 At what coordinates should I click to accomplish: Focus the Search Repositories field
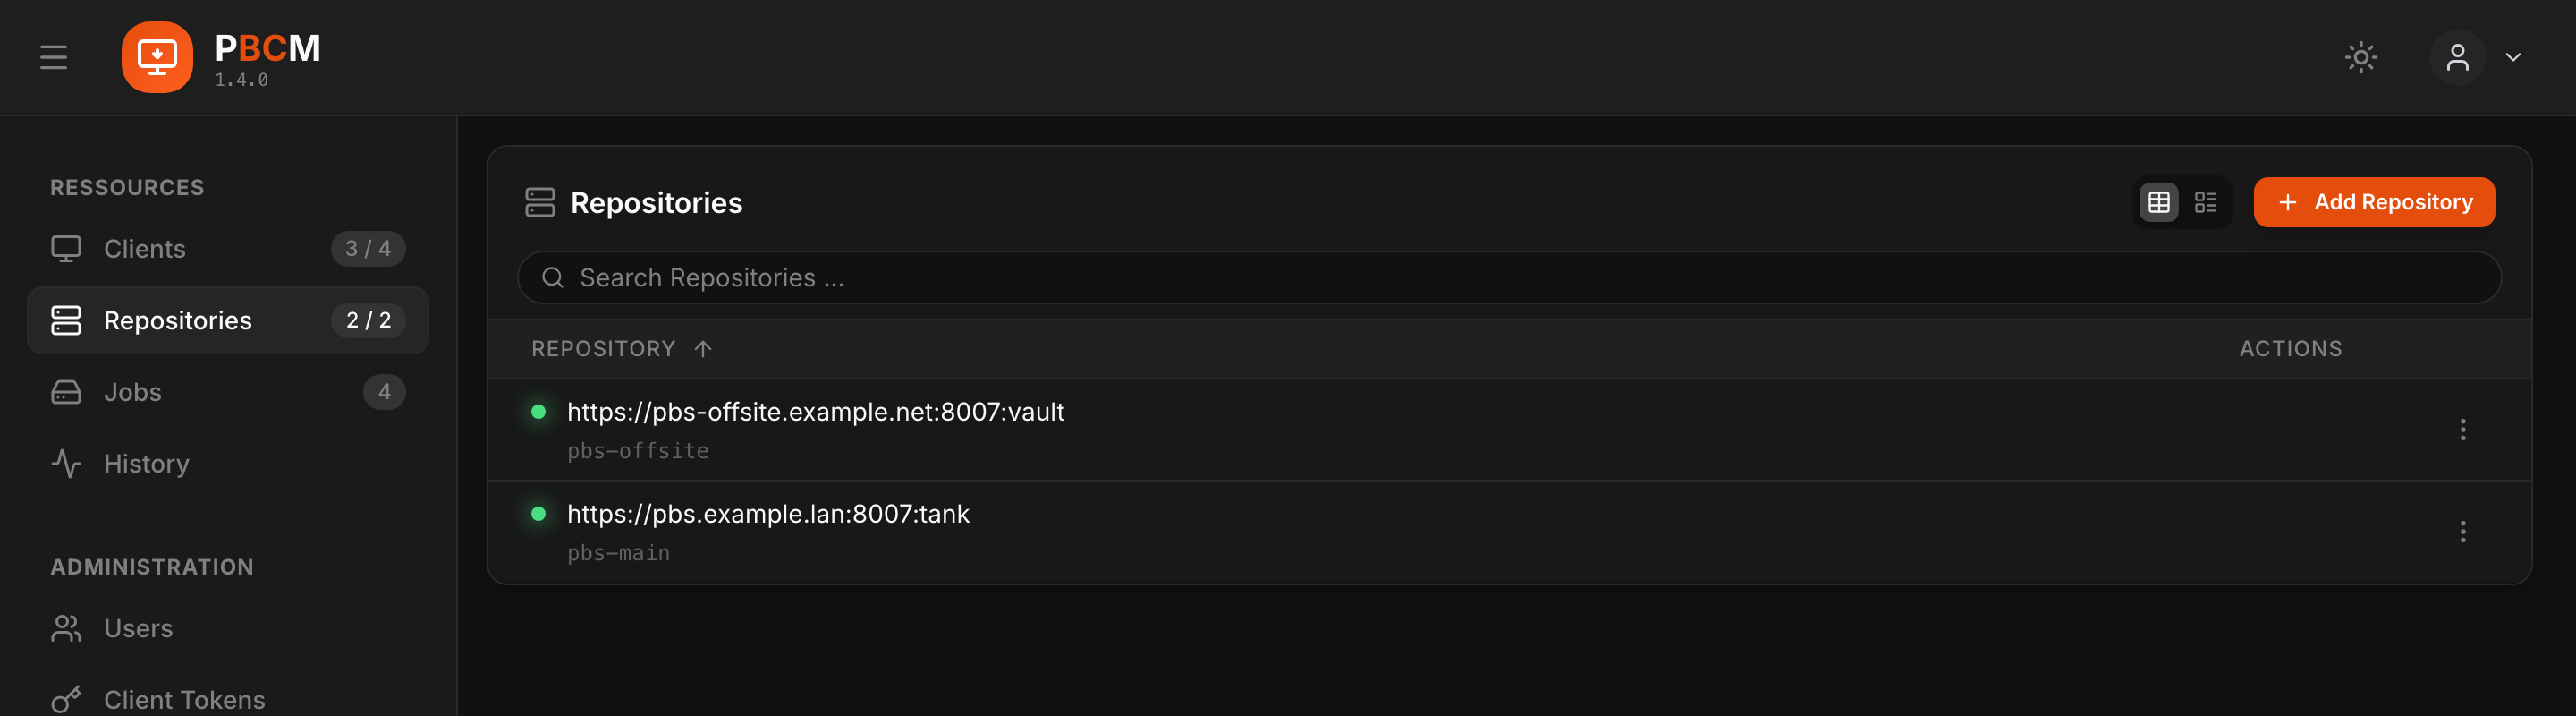(1509, 277)
